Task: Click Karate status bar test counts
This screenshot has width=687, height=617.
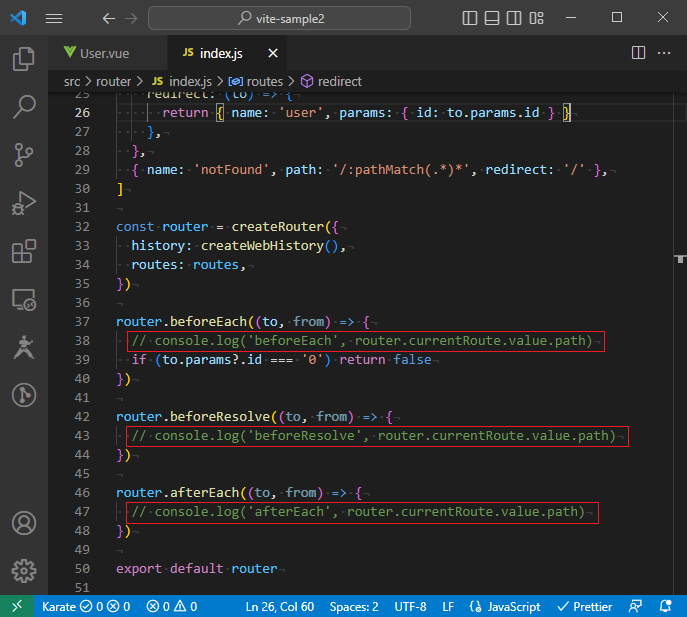Action: (x=86, y=606)
